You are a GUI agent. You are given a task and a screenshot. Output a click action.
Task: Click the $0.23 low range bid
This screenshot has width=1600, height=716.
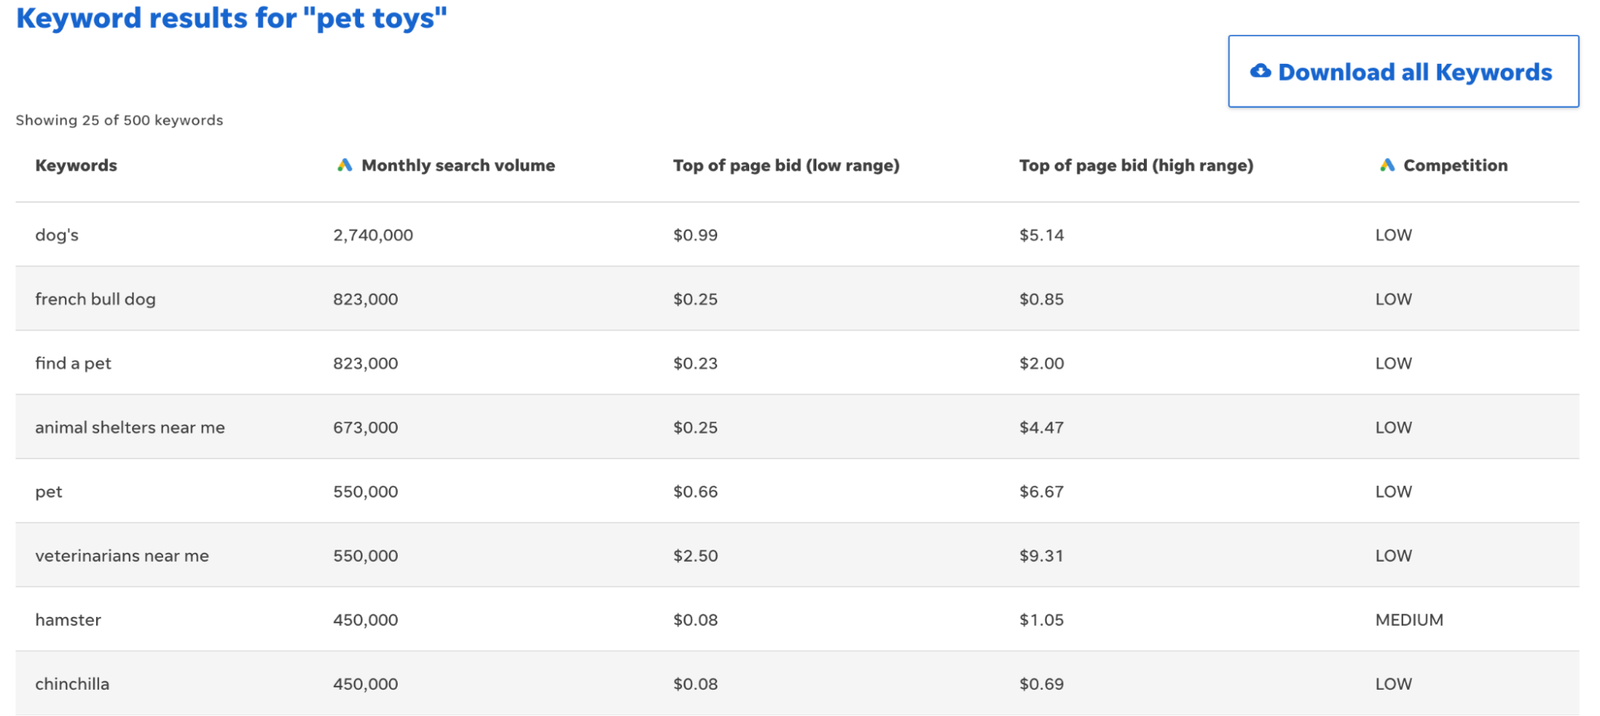coord(695,363)
